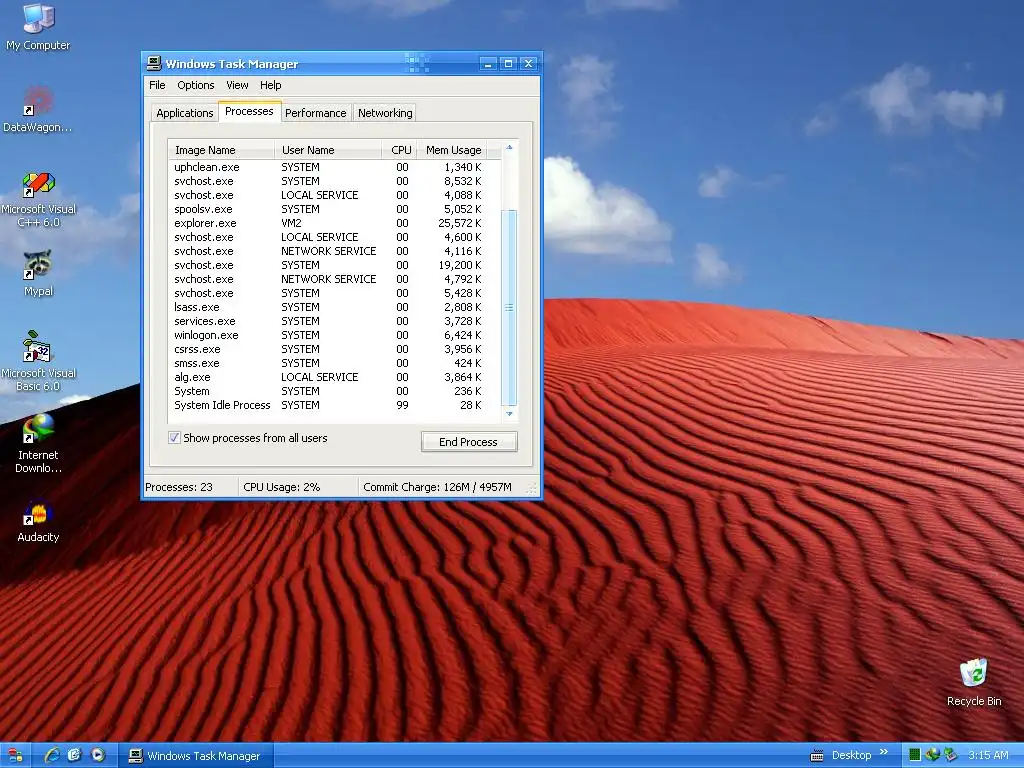Select the Processes tab
The width and height of the screenshot is (1024, 768).
pyautogui.click(x=249, y=112)
